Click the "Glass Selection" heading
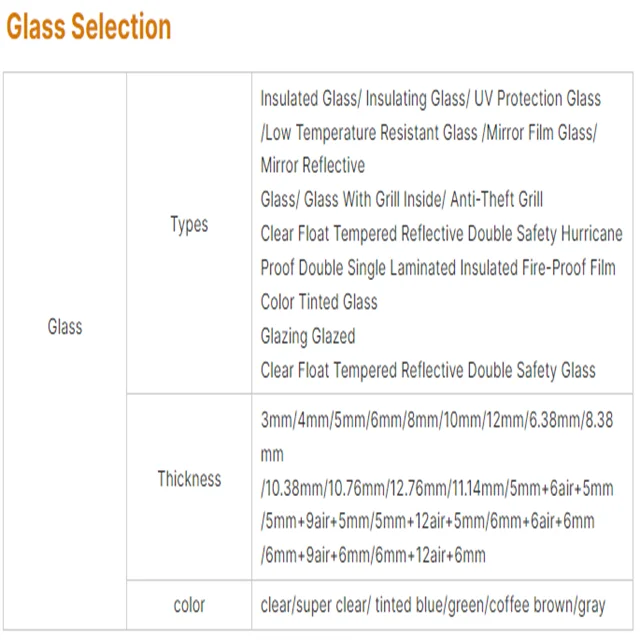This screenshot has width=640, height=640. coord(89,26)
